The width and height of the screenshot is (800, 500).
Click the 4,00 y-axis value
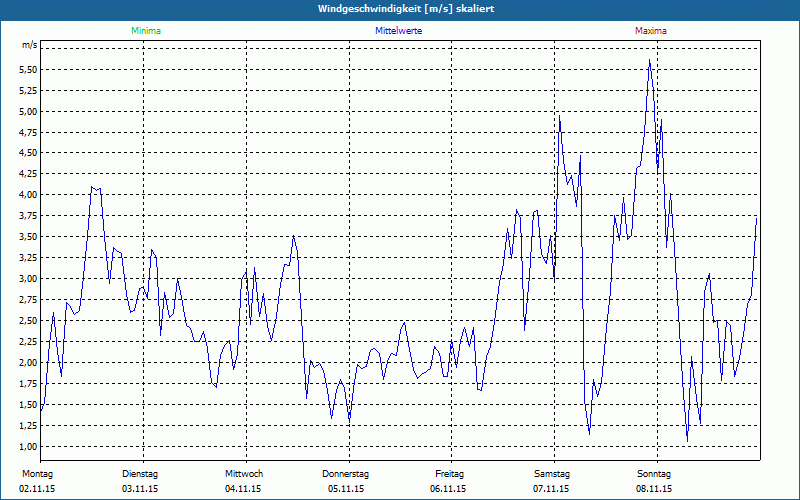(x=29, y=194)
